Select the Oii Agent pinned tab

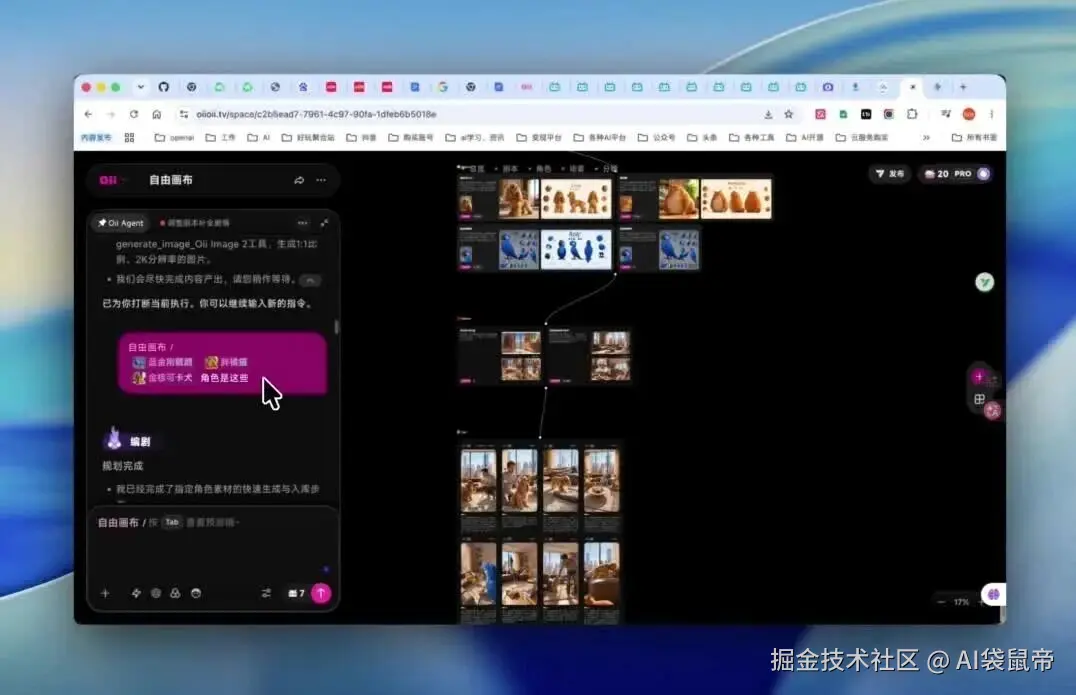[121, 223]
